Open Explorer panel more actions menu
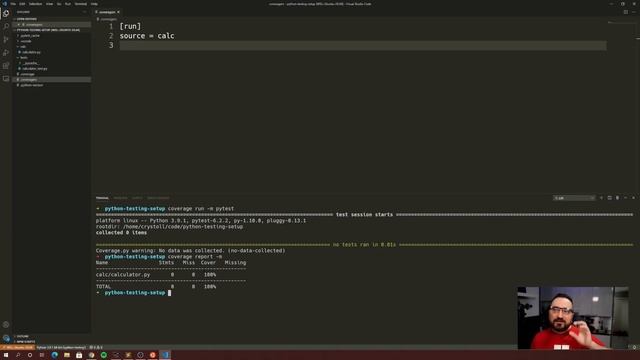The height and width of the screenshot is (360, 640). (84, 12)
